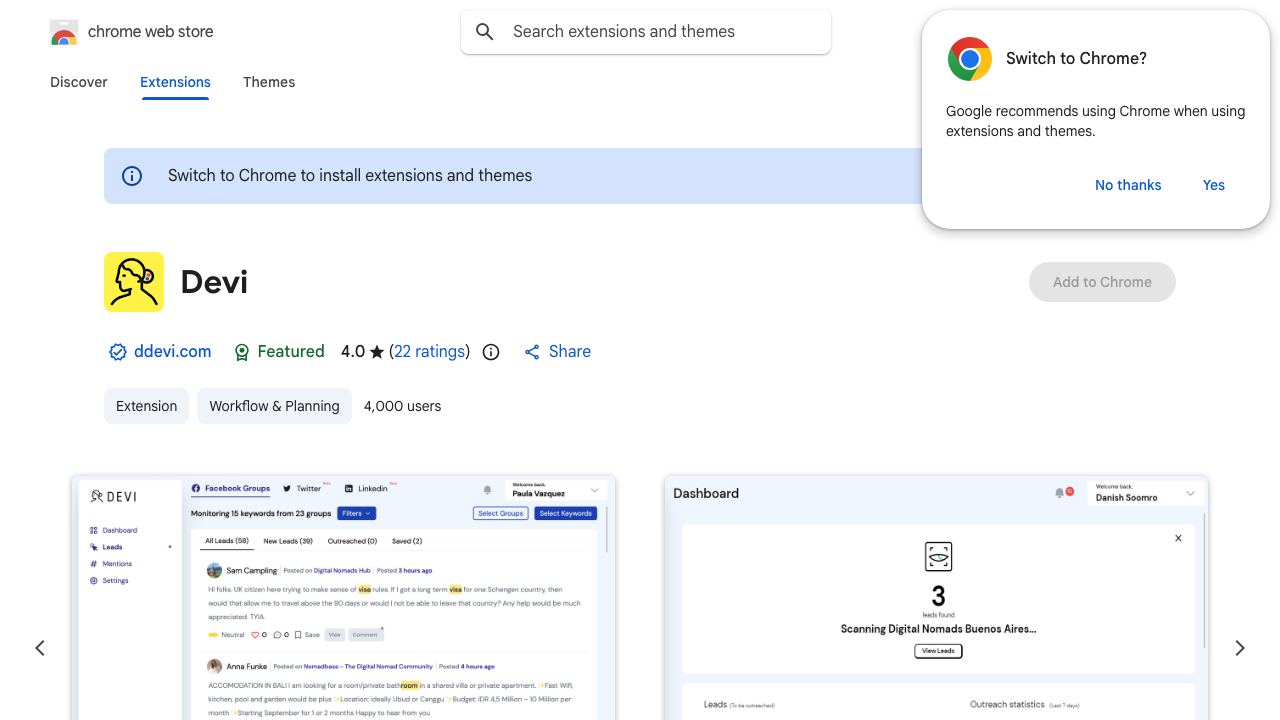Visit the ddevi.com publisher link
This screenshot has height=720, width=1280.
[x=173, y=352]
